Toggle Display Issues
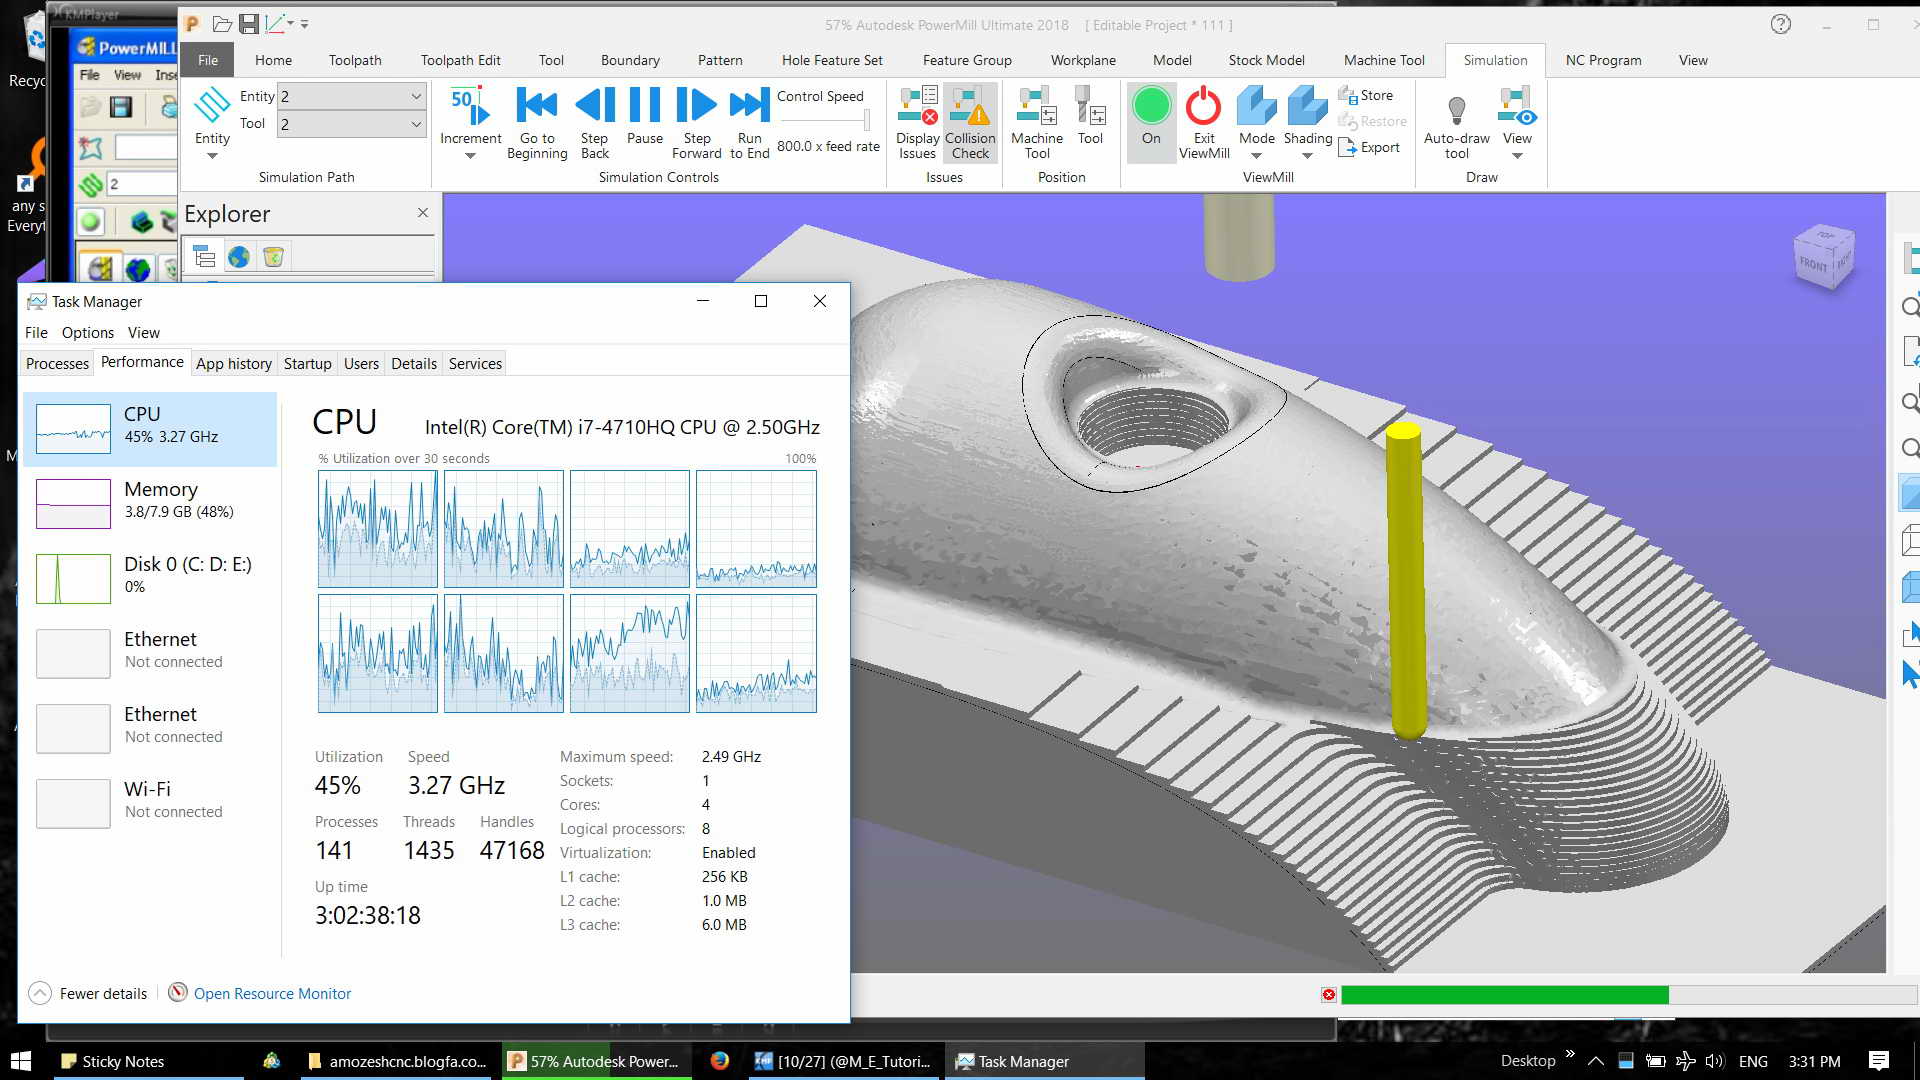 click(x=917, y=122)
